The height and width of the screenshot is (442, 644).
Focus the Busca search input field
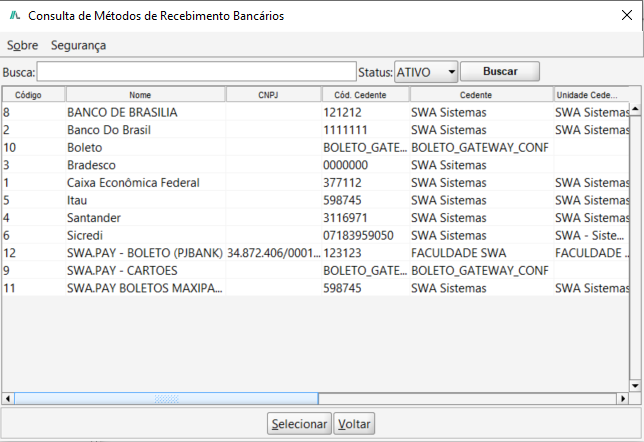pos(196,72)
